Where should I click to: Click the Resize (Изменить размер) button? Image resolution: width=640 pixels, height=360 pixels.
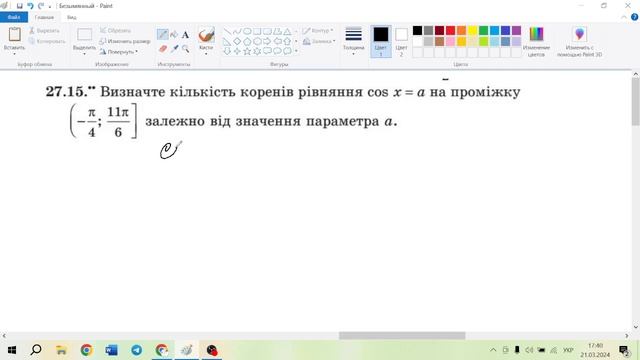click(x=125, y=41)
